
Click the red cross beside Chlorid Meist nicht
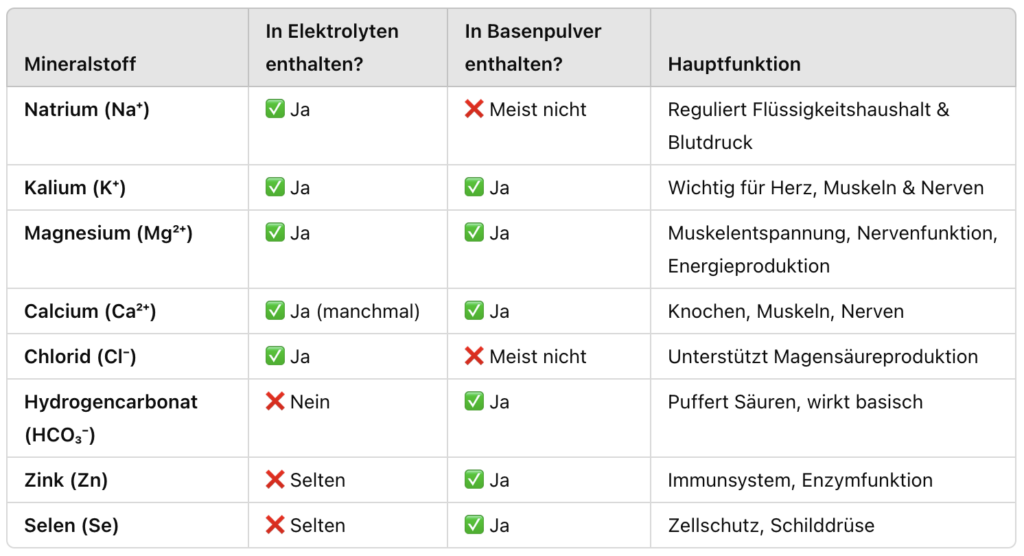[474, 356]
